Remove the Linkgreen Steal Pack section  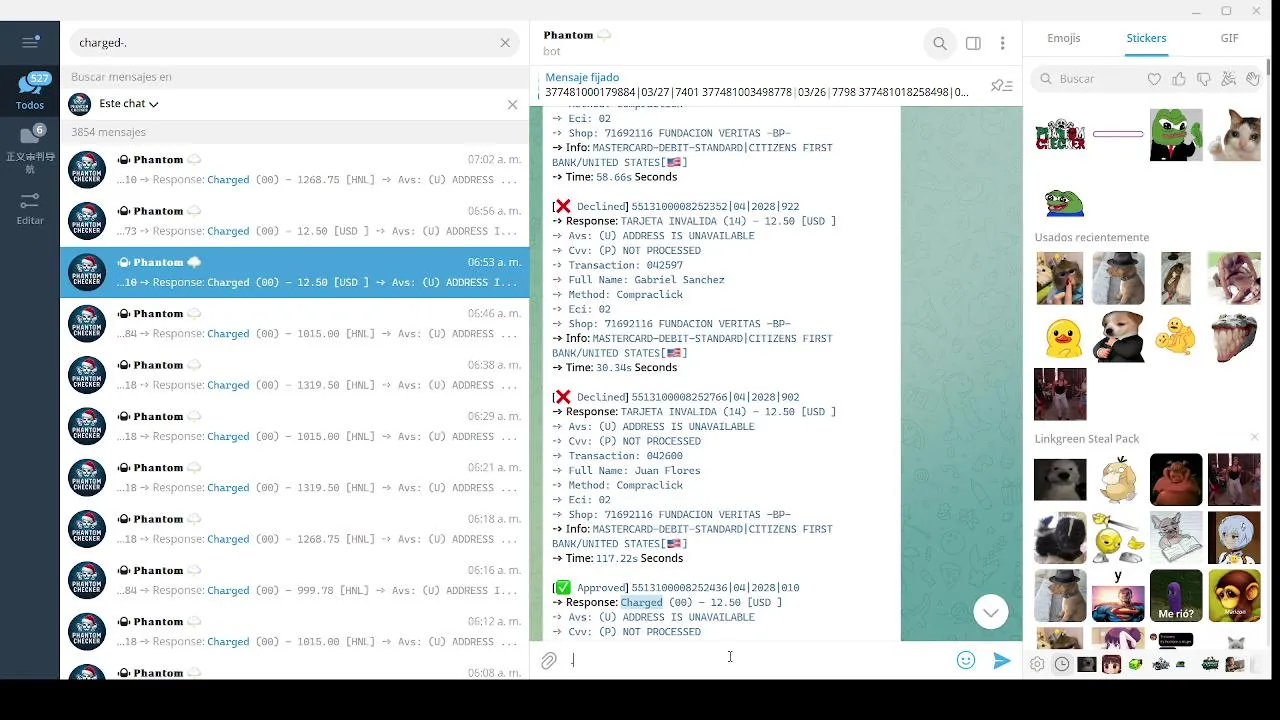1254,437
